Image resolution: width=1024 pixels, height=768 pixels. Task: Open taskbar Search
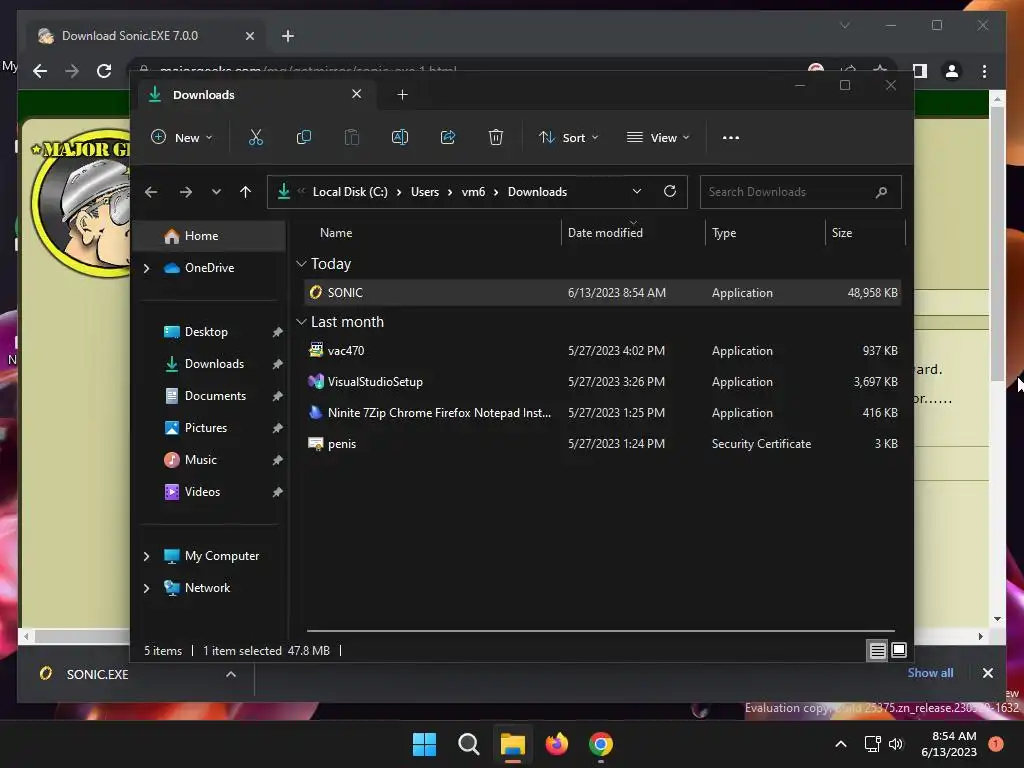[469, 744]
